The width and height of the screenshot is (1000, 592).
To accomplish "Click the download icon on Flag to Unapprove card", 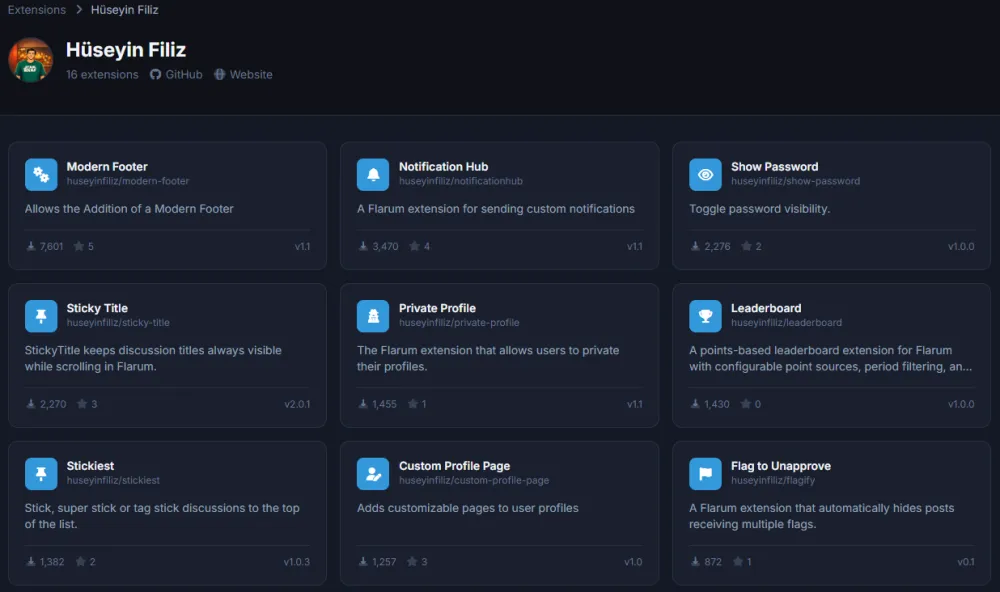I will coord(695,561).
